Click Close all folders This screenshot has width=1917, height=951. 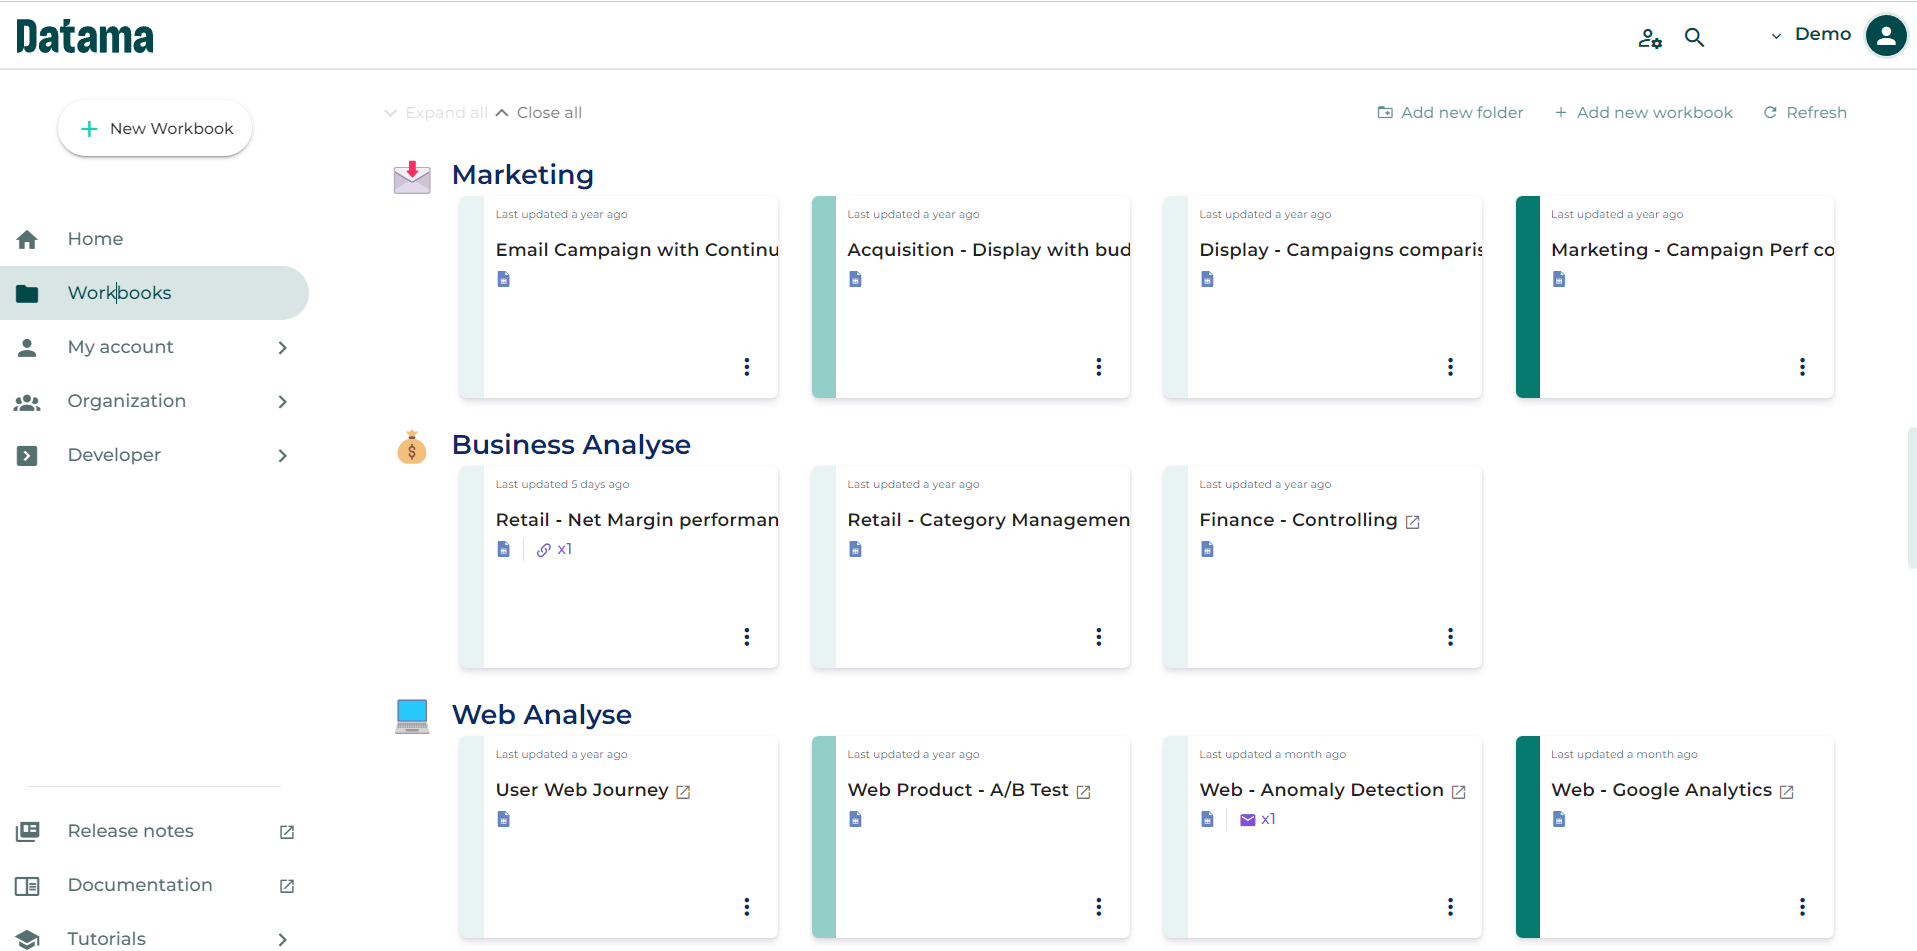(539, 113)
